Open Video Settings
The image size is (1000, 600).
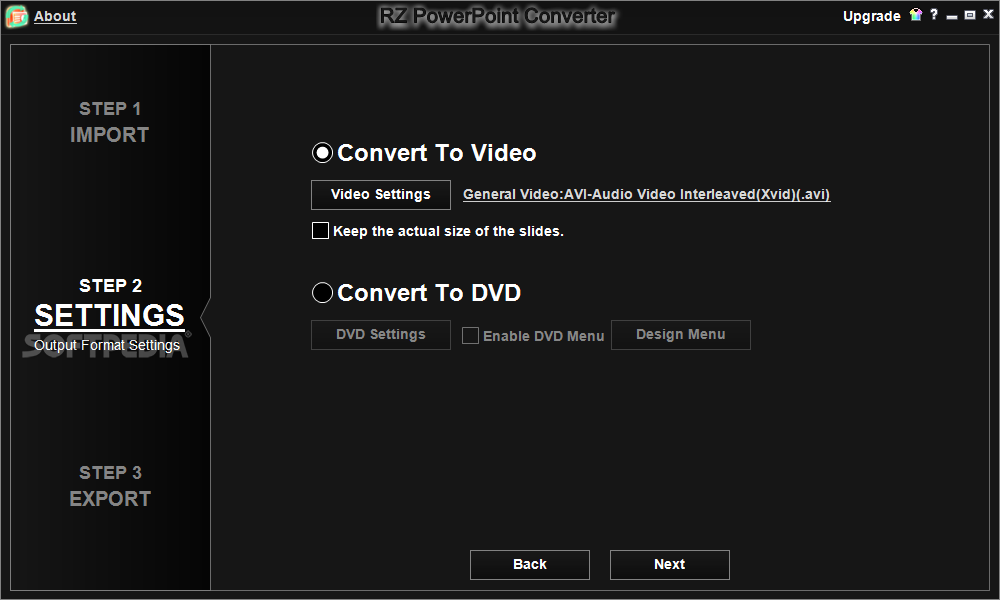381,194
